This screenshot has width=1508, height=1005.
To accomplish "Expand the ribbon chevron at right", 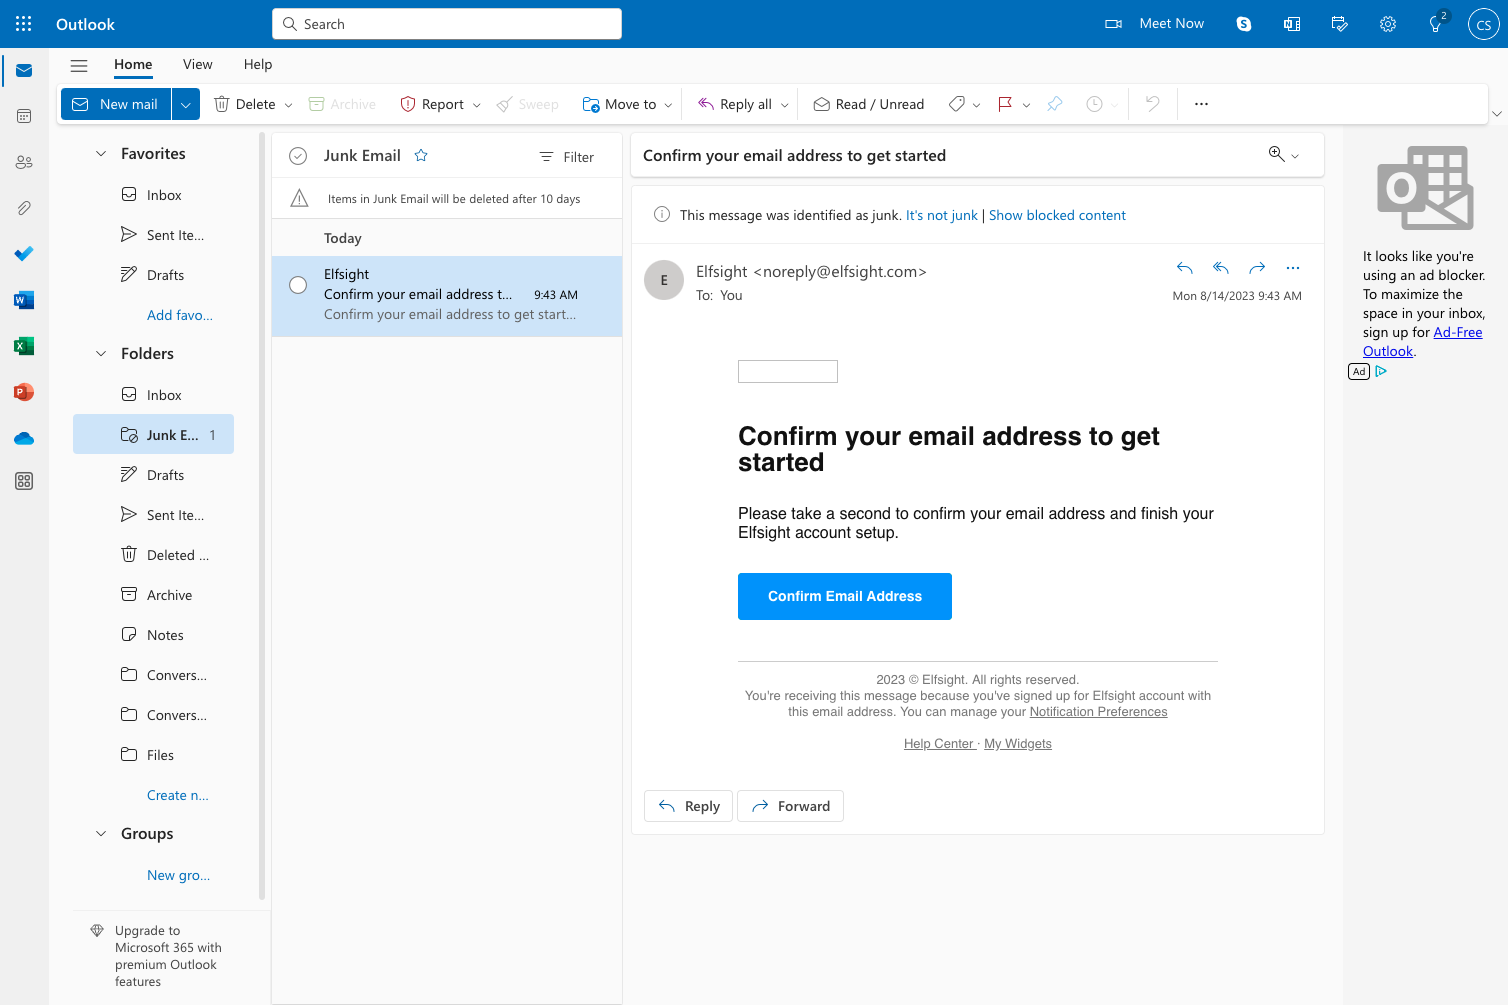I will click(x=1497, y=114).
